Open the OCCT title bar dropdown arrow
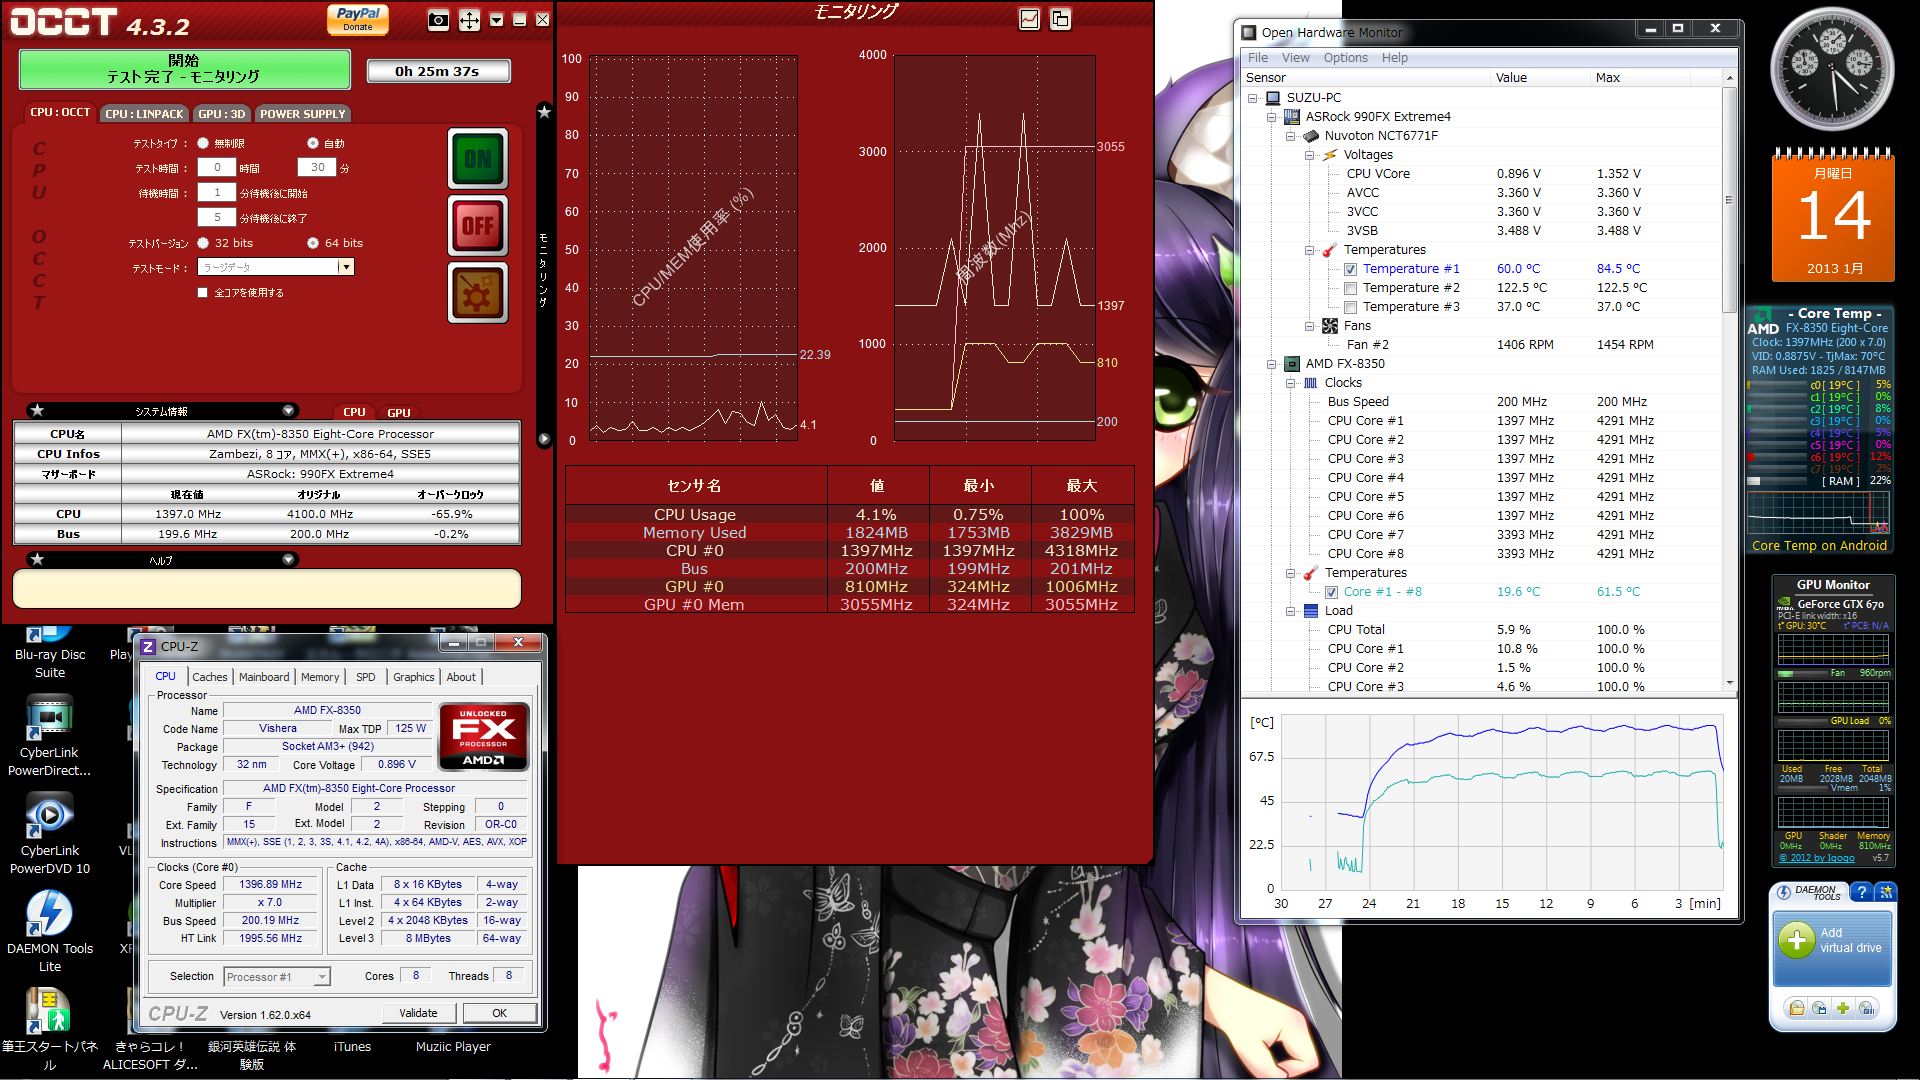 [x=496, y=20]
